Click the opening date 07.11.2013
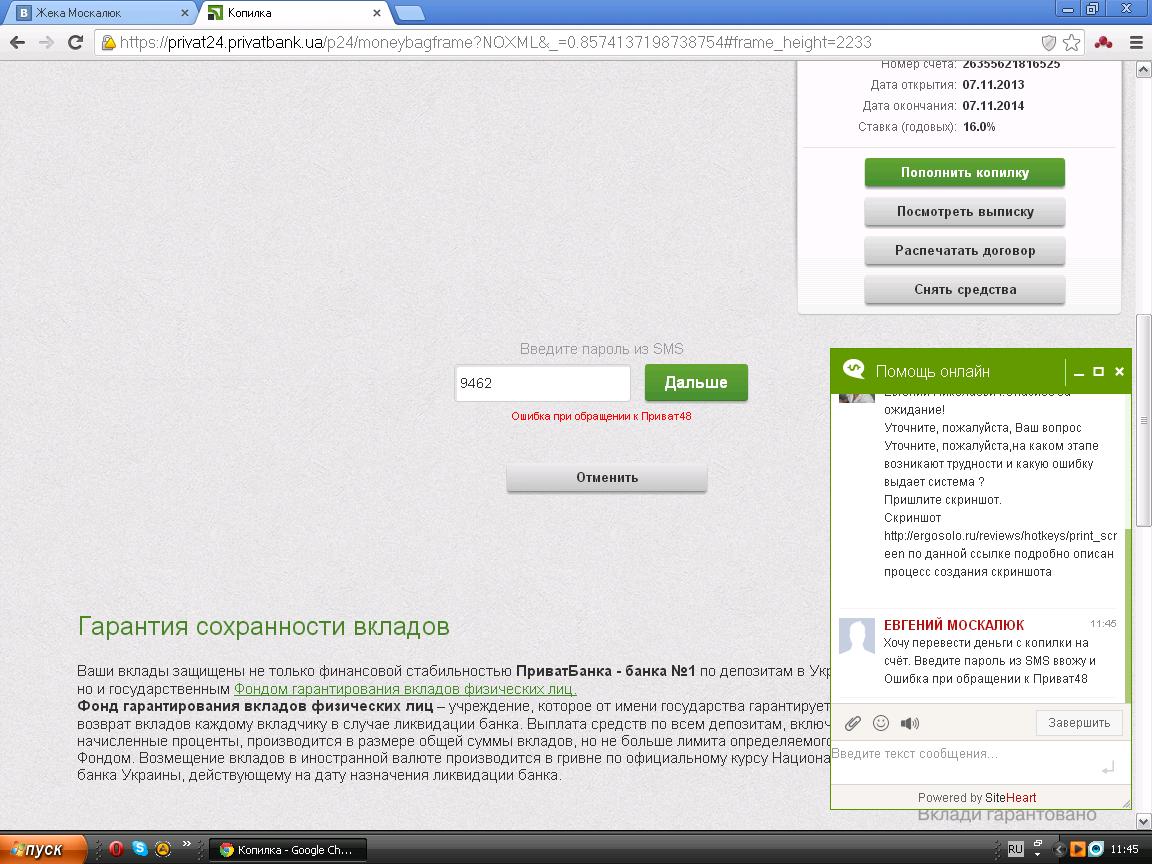The height and width of the screenshot is (864, 1152). 993,84
